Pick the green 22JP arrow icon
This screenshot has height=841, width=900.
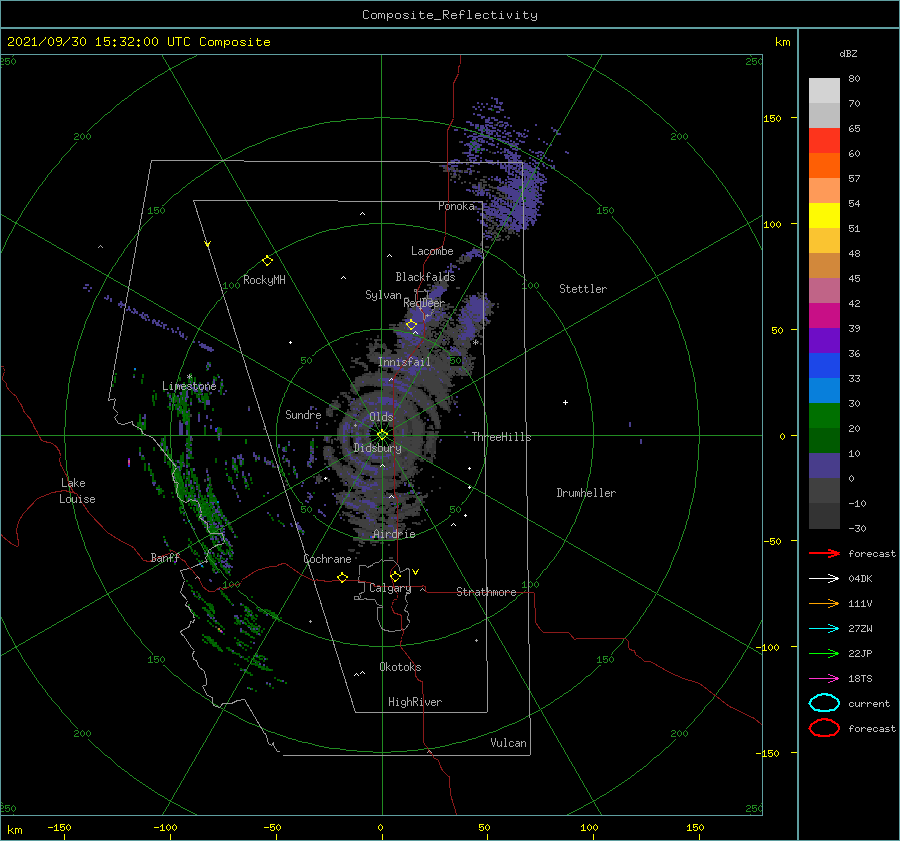[824, 653]
